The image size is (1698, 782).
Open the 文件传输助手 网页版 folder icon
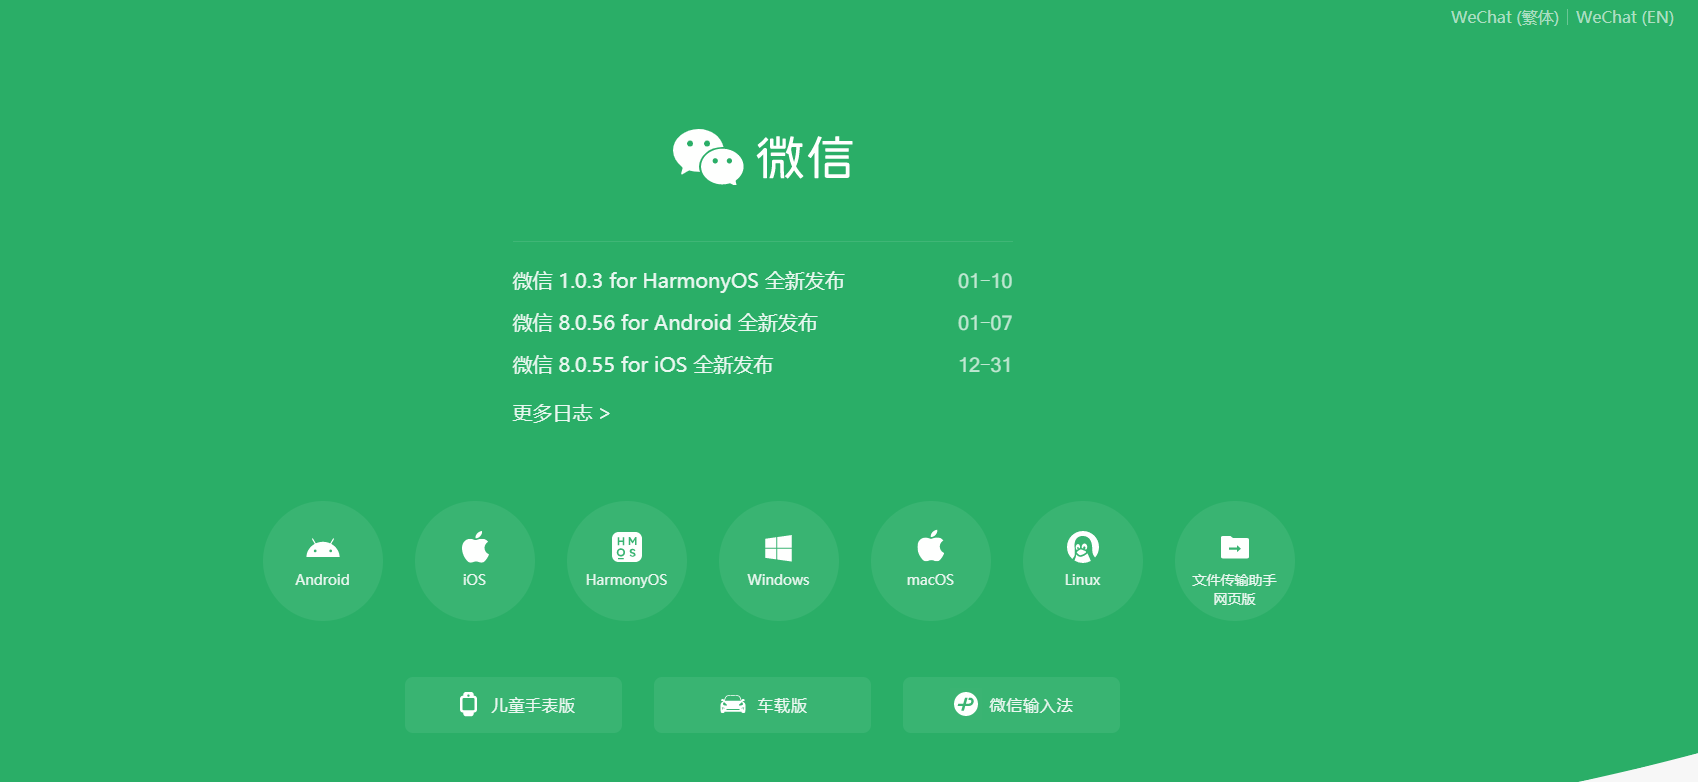tap(1234, 547)
